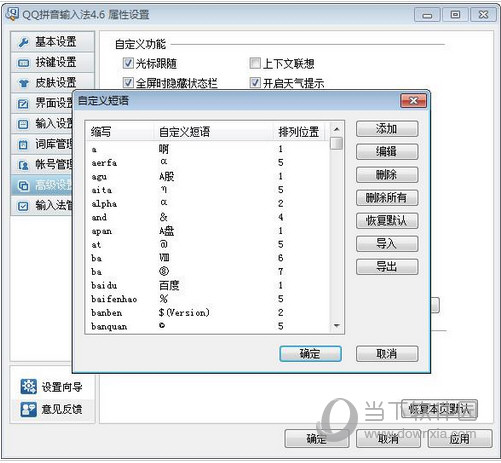Click 确定 in the main settings window

pos(317,439)
